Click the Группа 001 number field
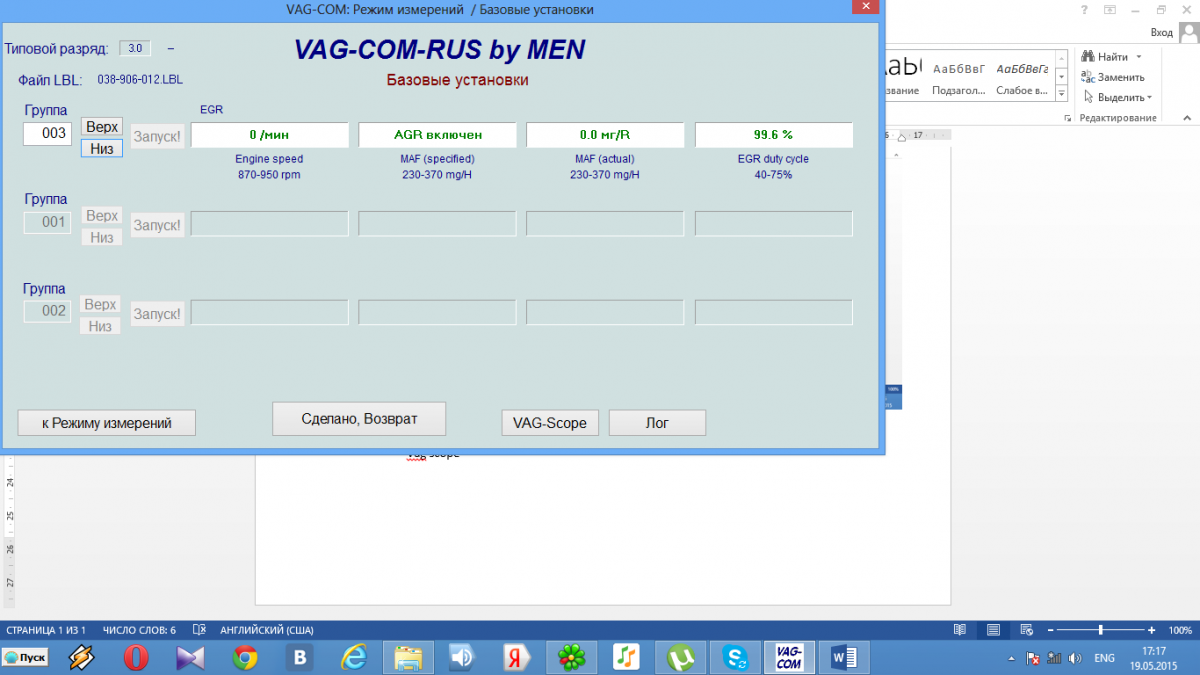Viewport: 1200px width, 675px height. 48,222
